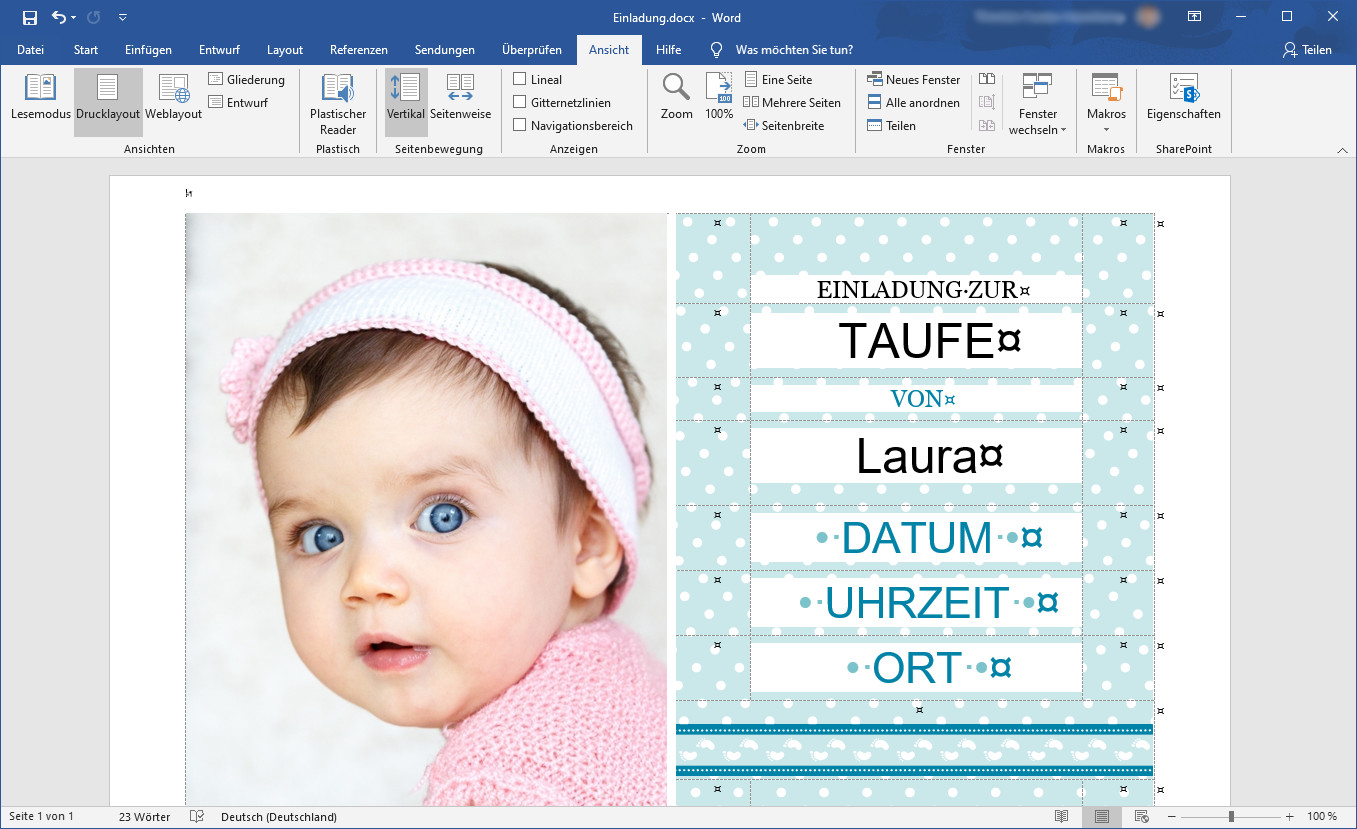This screenshot has height=829, width=1357.
Task: Switch to Lesemodus reading view
Action: coord(40,98)
